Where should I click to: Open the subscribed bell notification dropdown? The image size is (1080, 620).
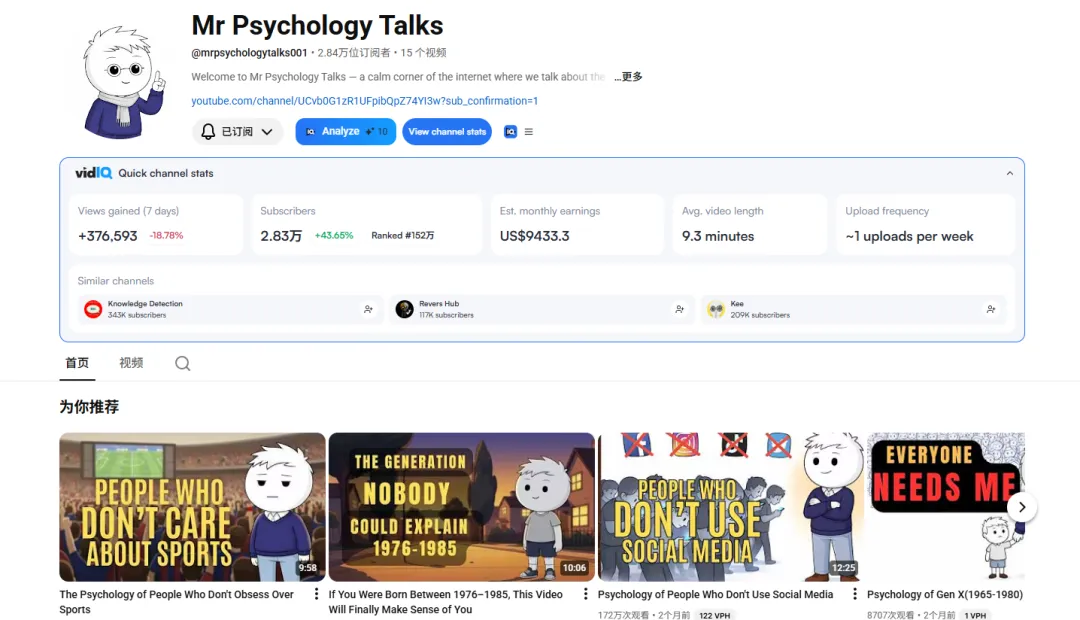[x=237, y=132]
